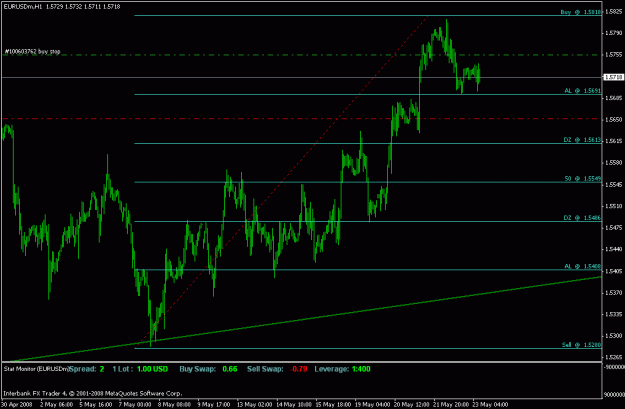The height and width of the screenshot is (409, 625).
Task: Click the 9 May 17:00 time label
Action: pos(214,404)
